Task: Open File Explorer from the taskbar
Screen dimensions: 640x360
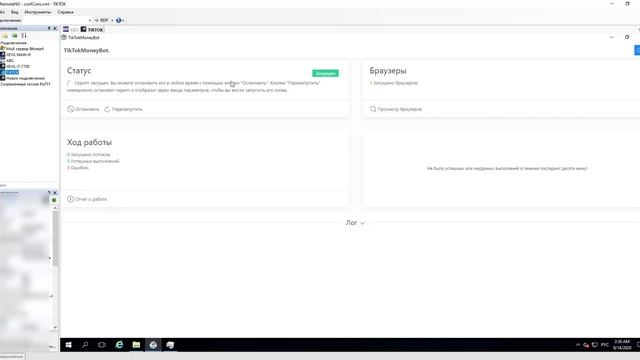Action: tap(136, 345)
